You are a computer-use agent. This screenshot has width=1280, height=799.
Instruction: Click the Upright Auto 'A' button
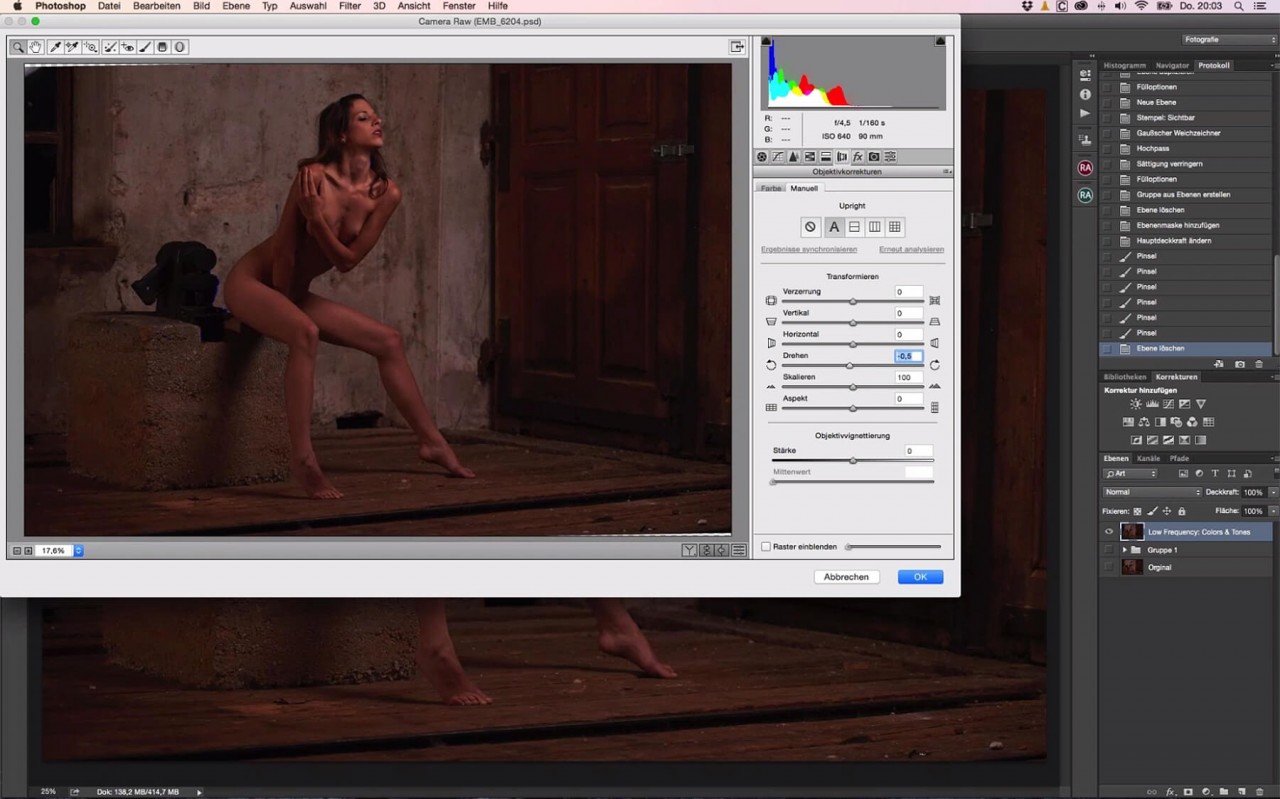pyautogui.click(x=834, y=227)
